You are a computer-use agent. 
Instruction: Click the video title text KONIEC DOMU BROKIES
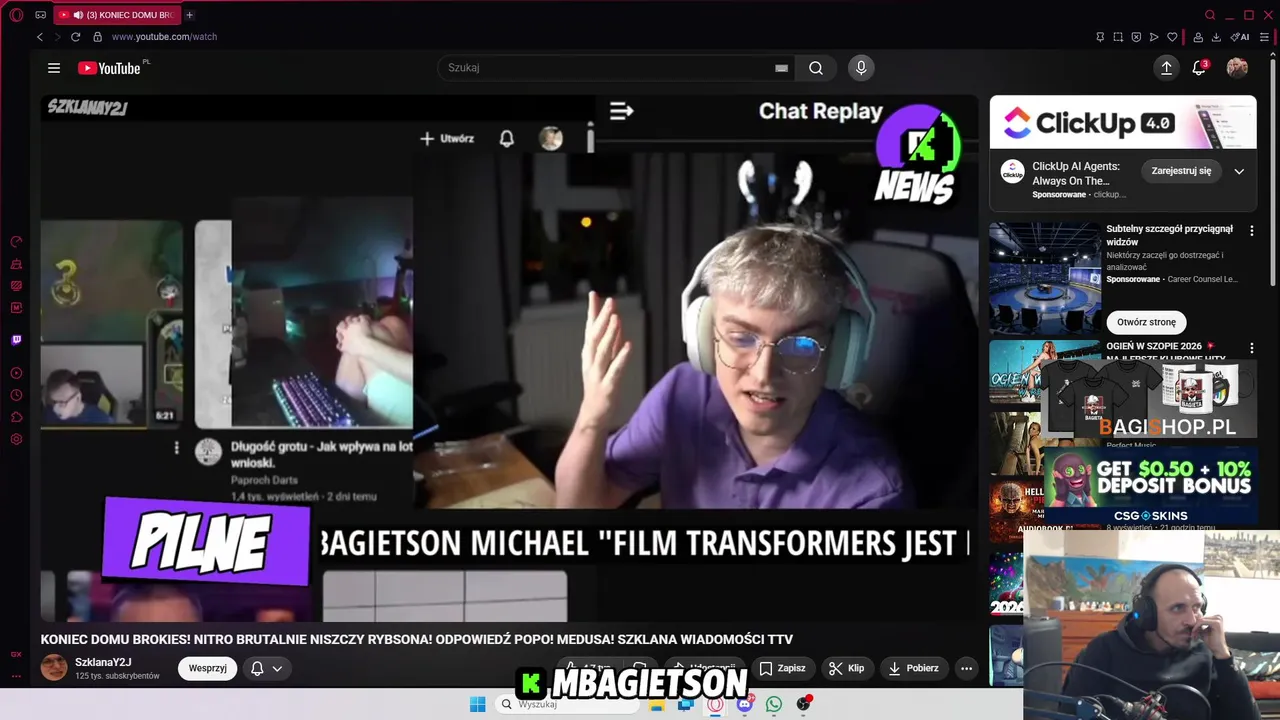416,639
